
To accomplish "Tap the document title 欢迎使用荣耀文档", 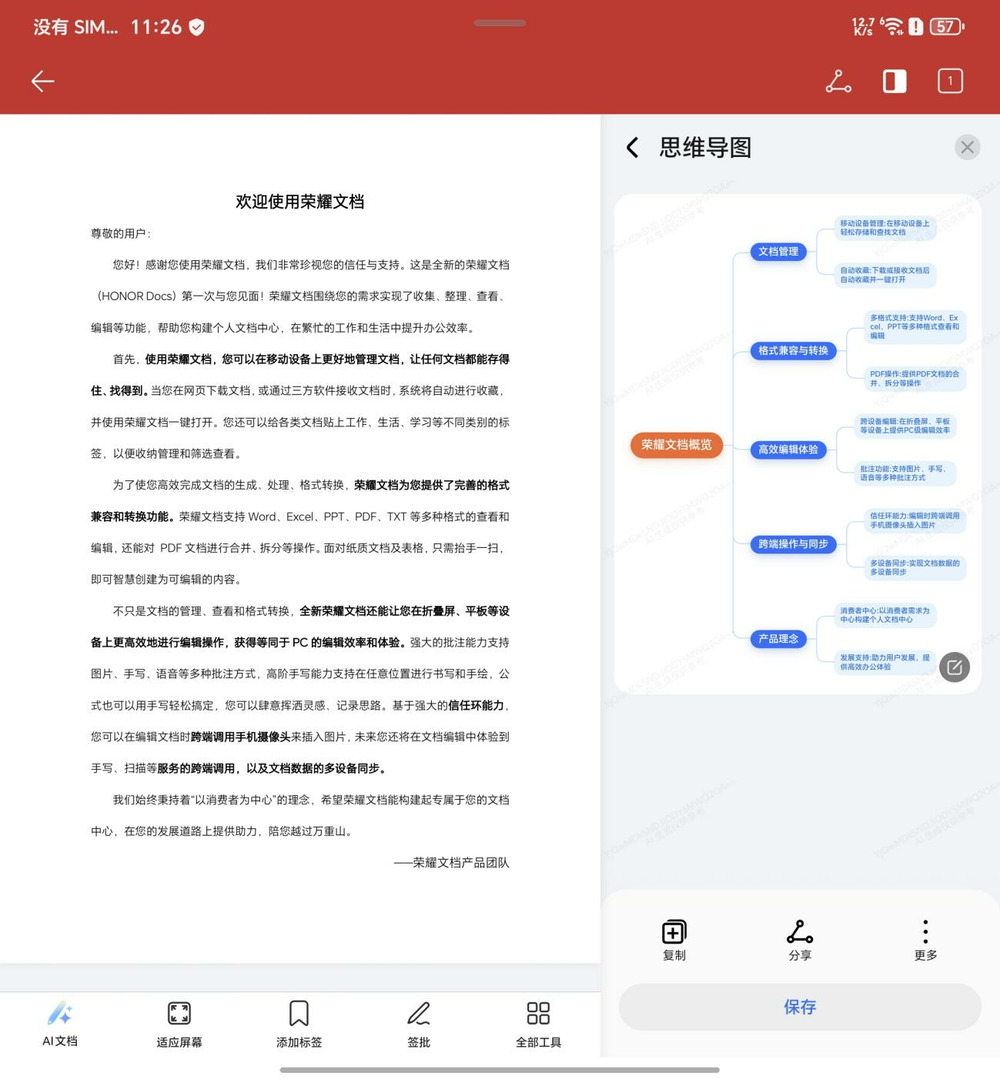I will click(300, 202).
